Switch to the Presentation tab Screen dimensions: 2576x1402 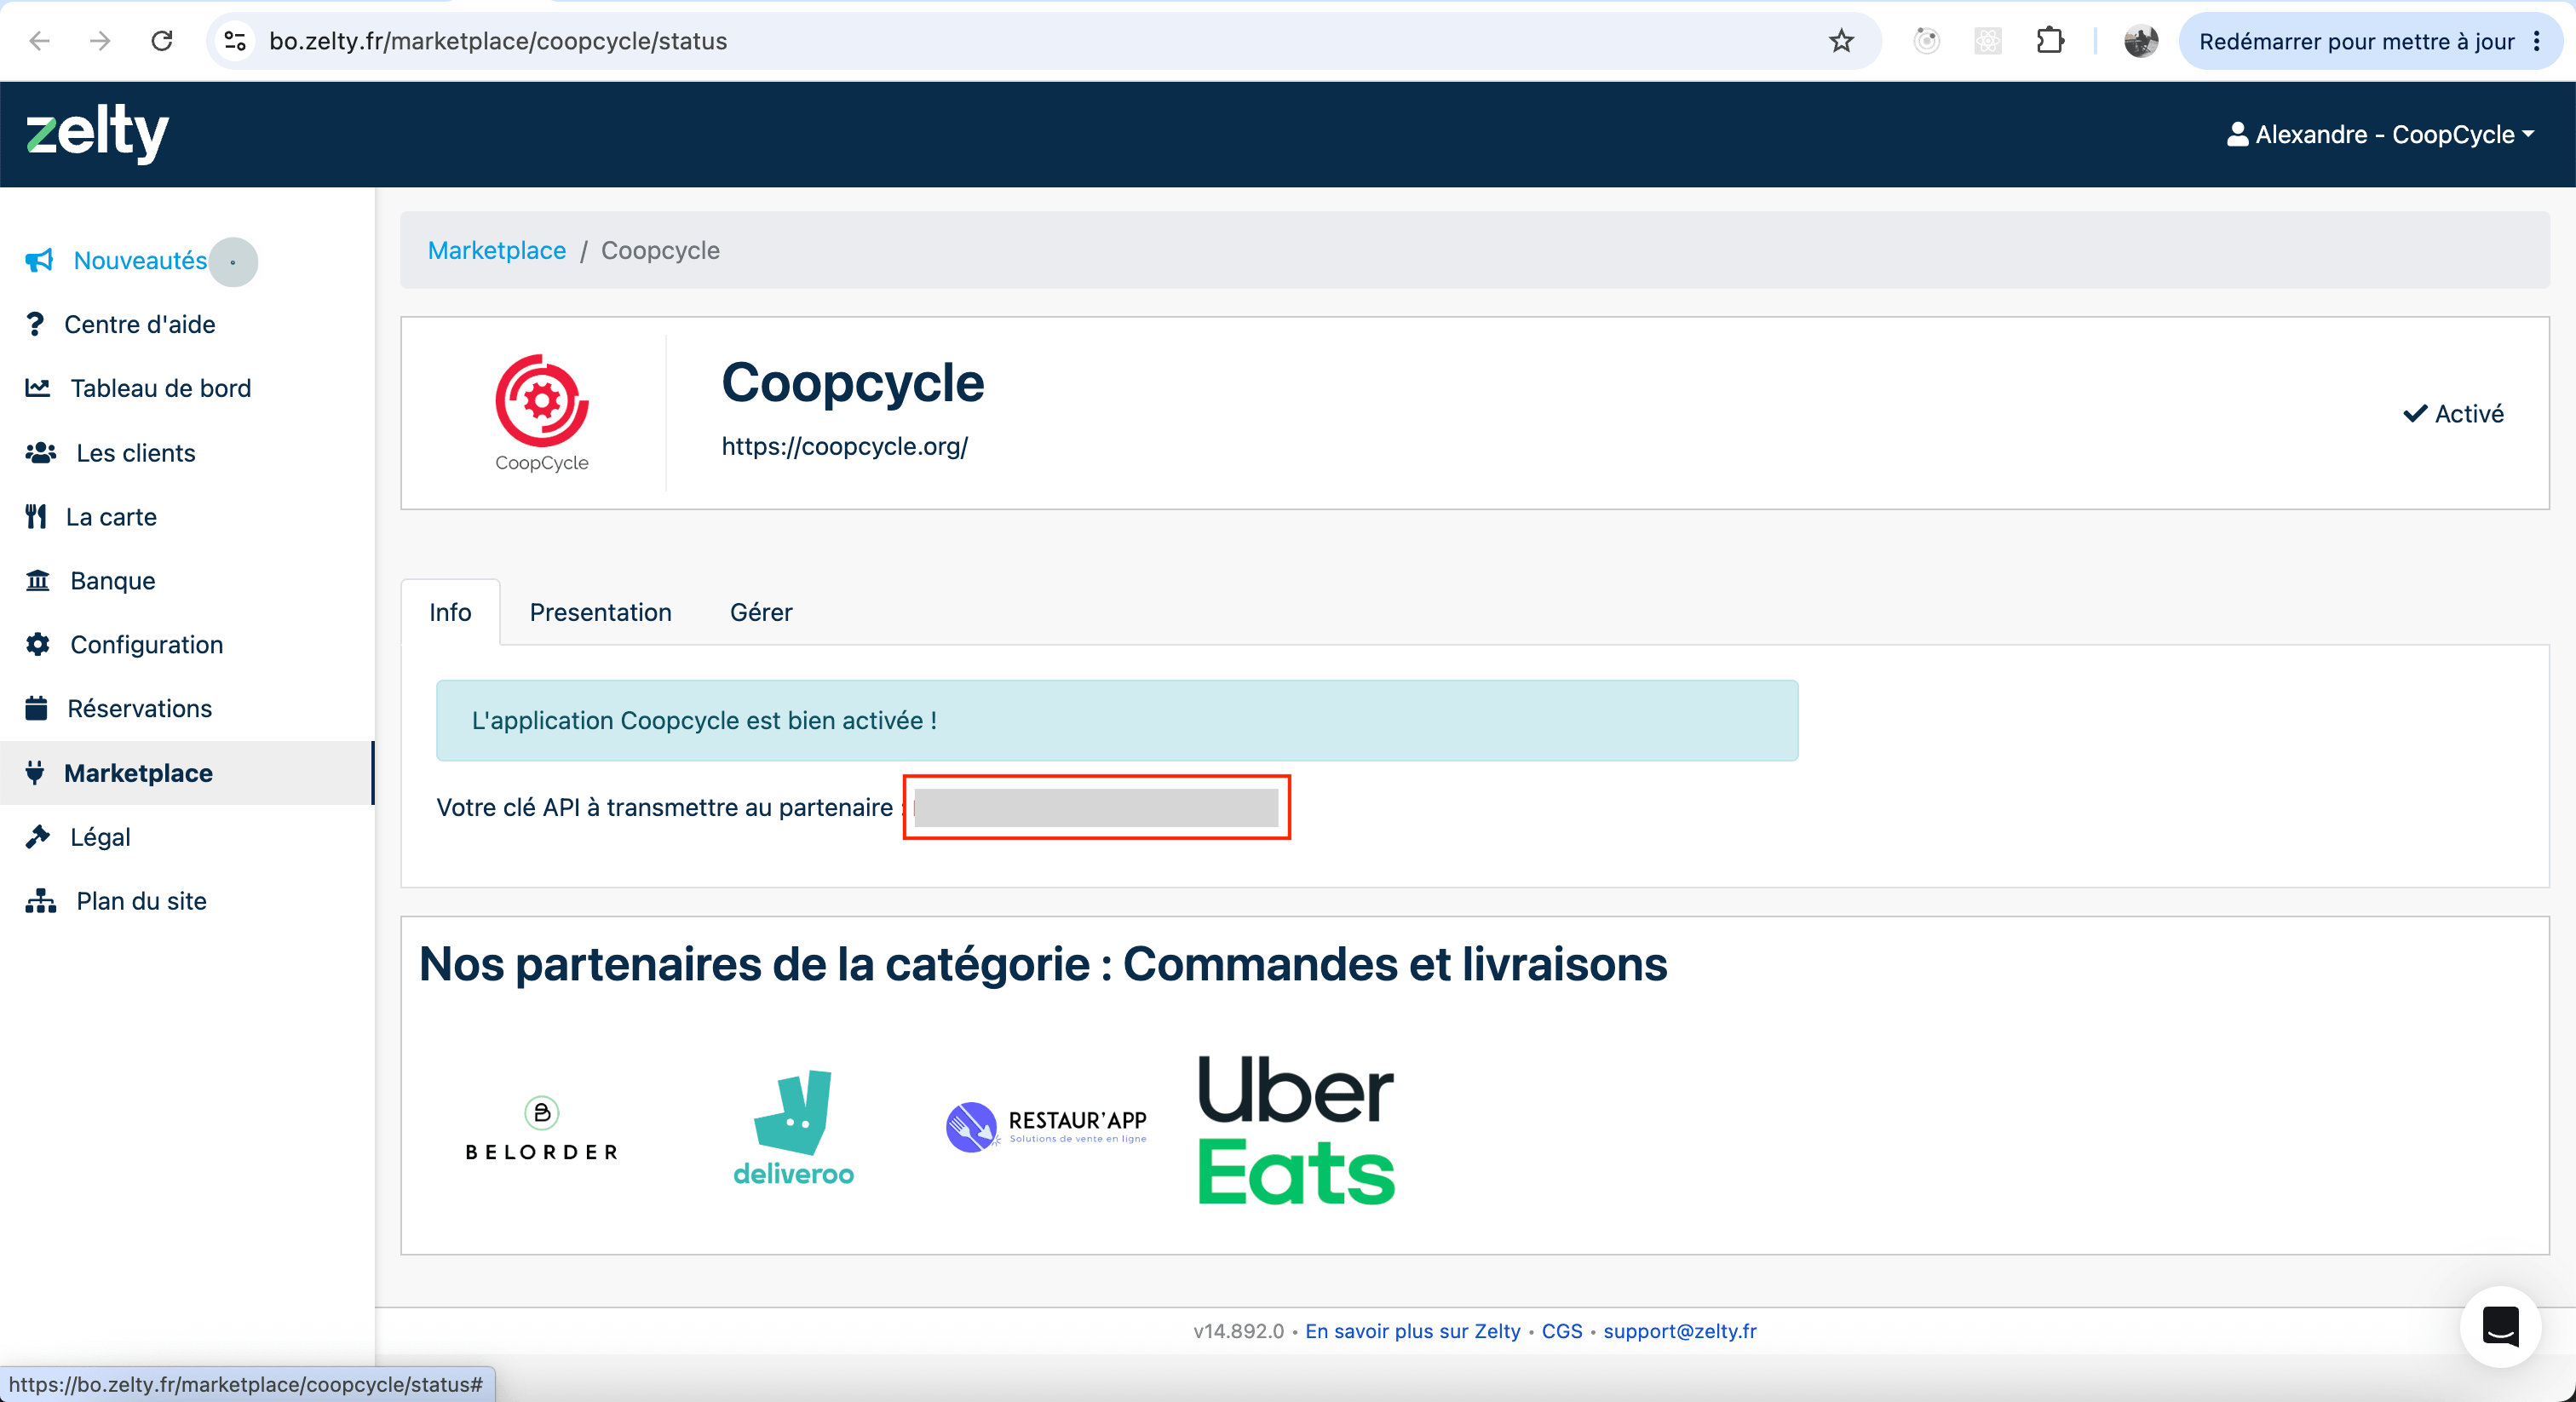click(x=601, y=612)
